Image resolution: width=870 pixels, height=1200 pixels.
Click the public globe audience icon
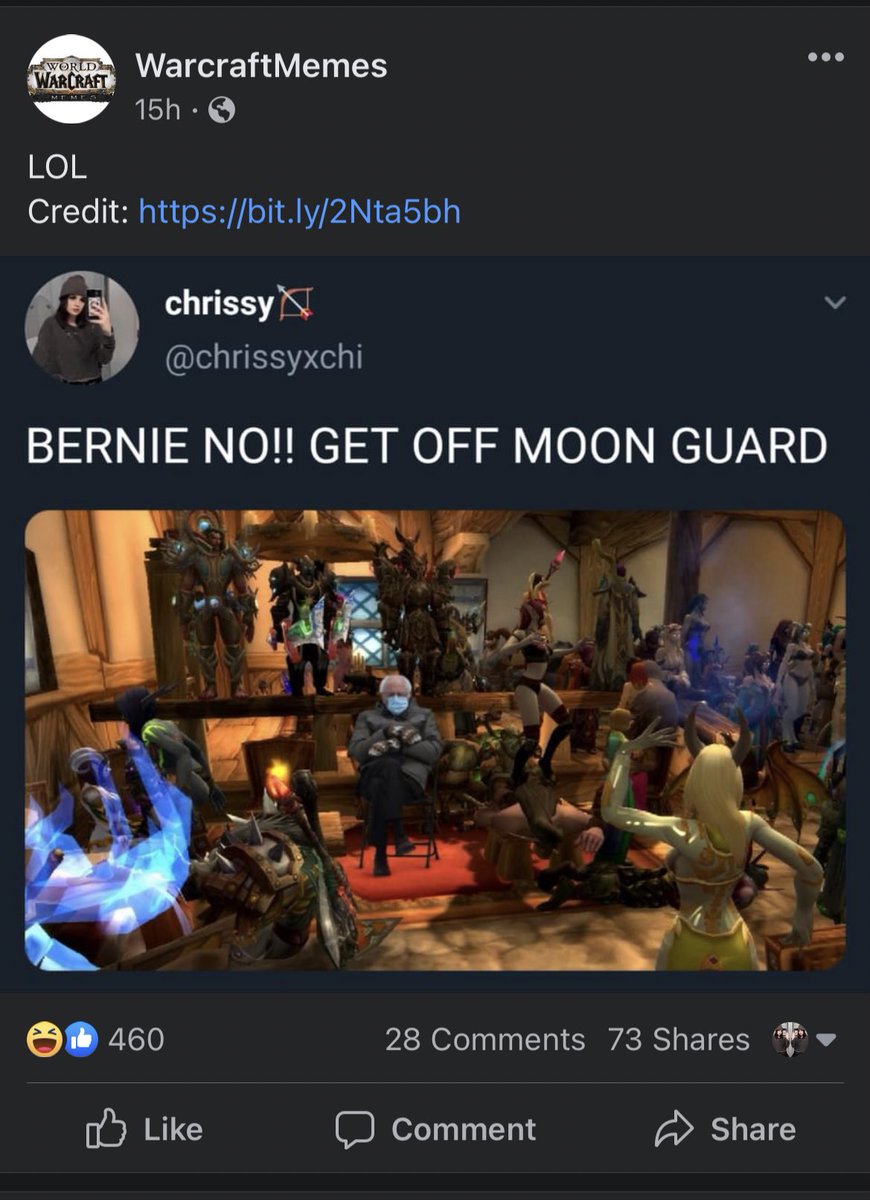[x=221, y=110]
